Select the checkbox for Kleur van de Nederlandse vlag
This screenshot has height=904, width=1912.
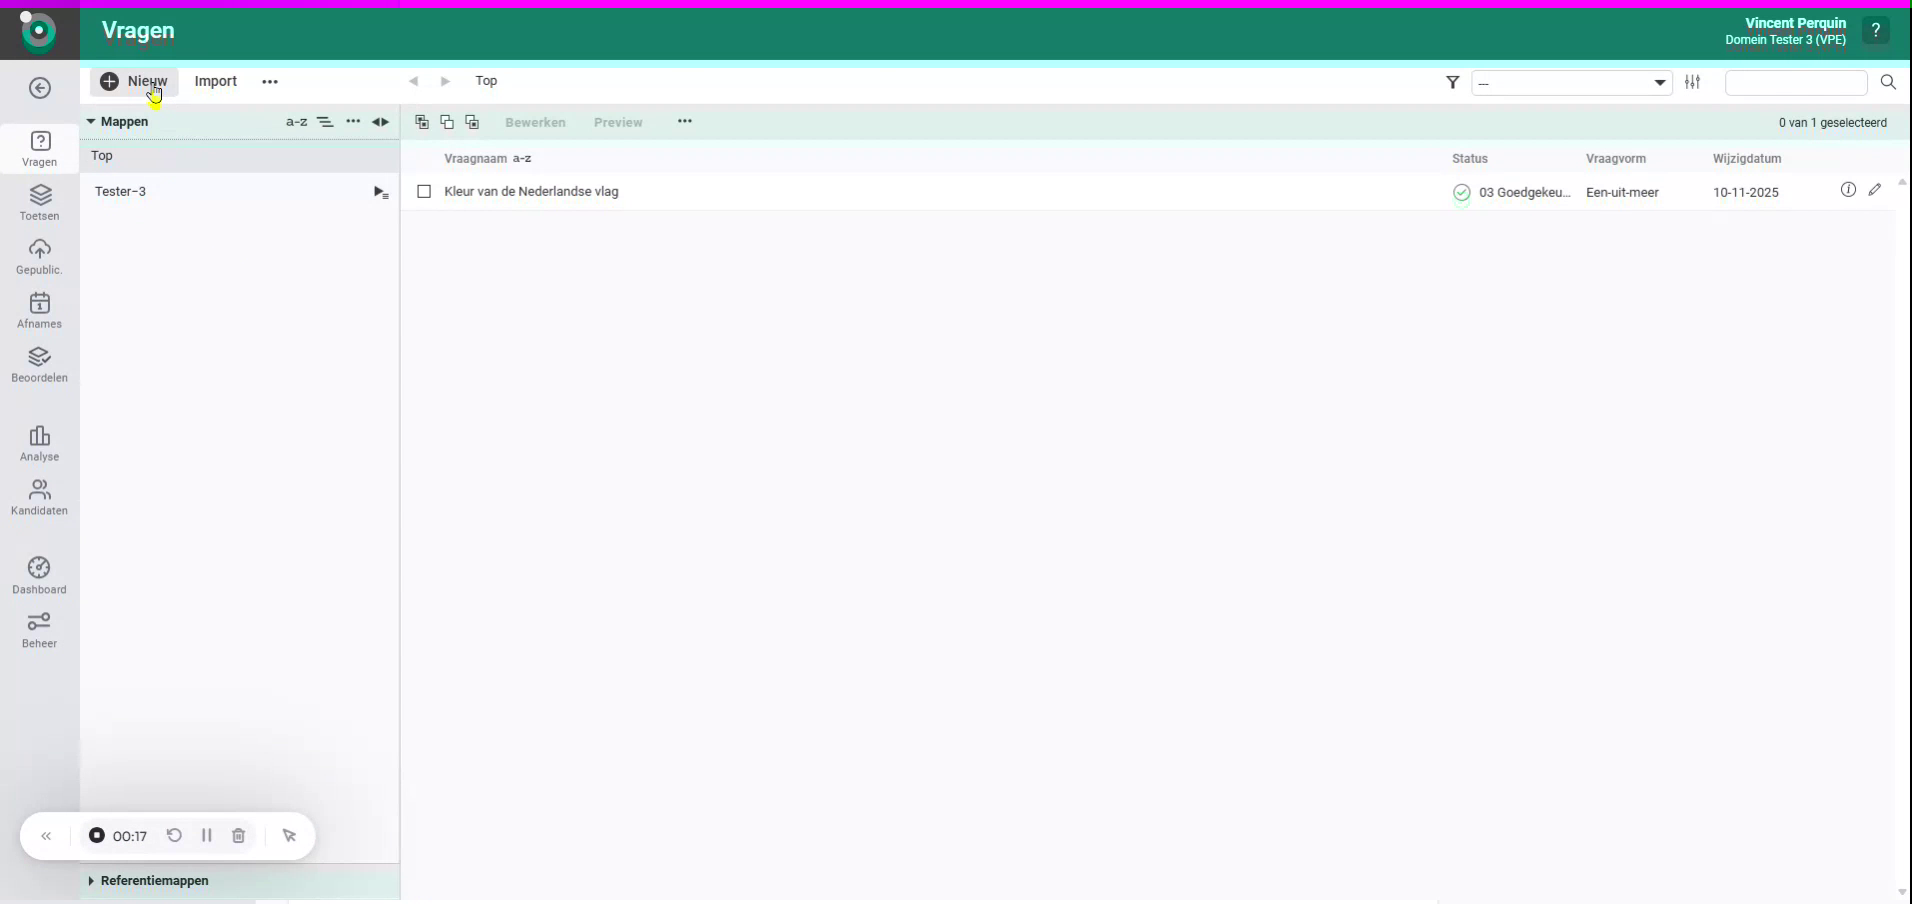pos(424,191)
